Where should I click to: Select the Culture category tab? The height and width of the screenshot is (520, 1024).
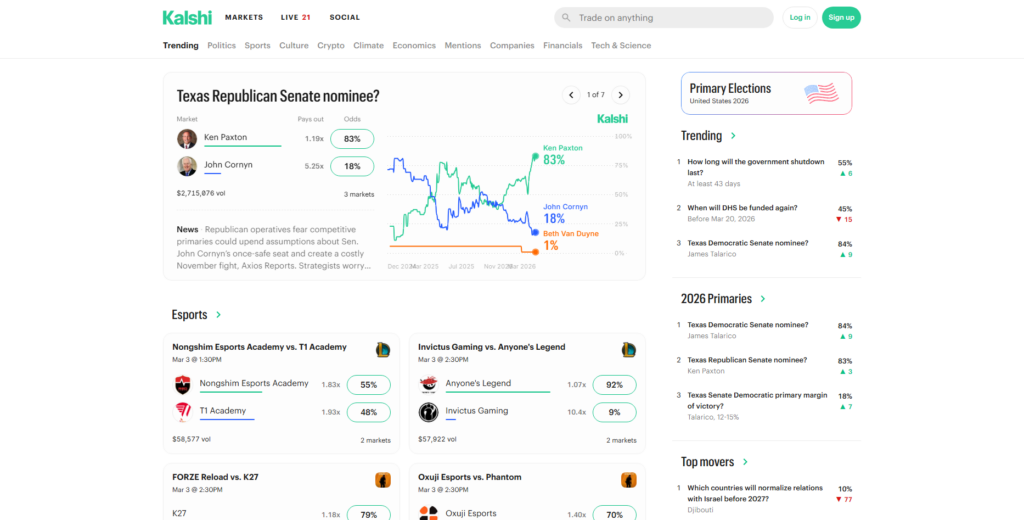click(294, 46)
